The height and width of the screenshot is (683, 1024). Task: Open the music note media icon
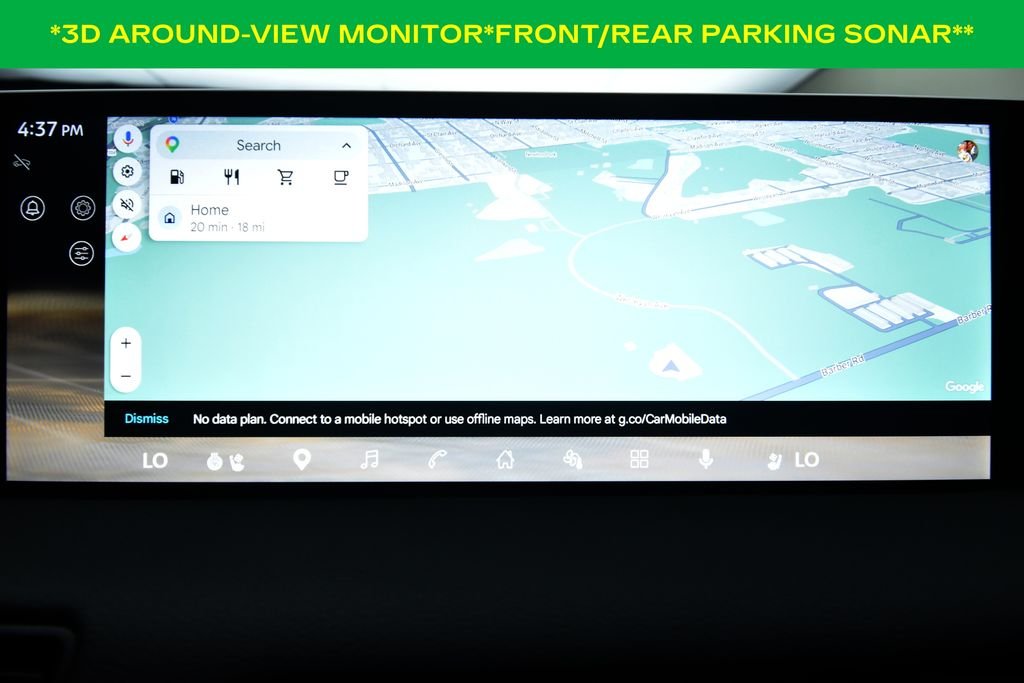pos(370,460)
